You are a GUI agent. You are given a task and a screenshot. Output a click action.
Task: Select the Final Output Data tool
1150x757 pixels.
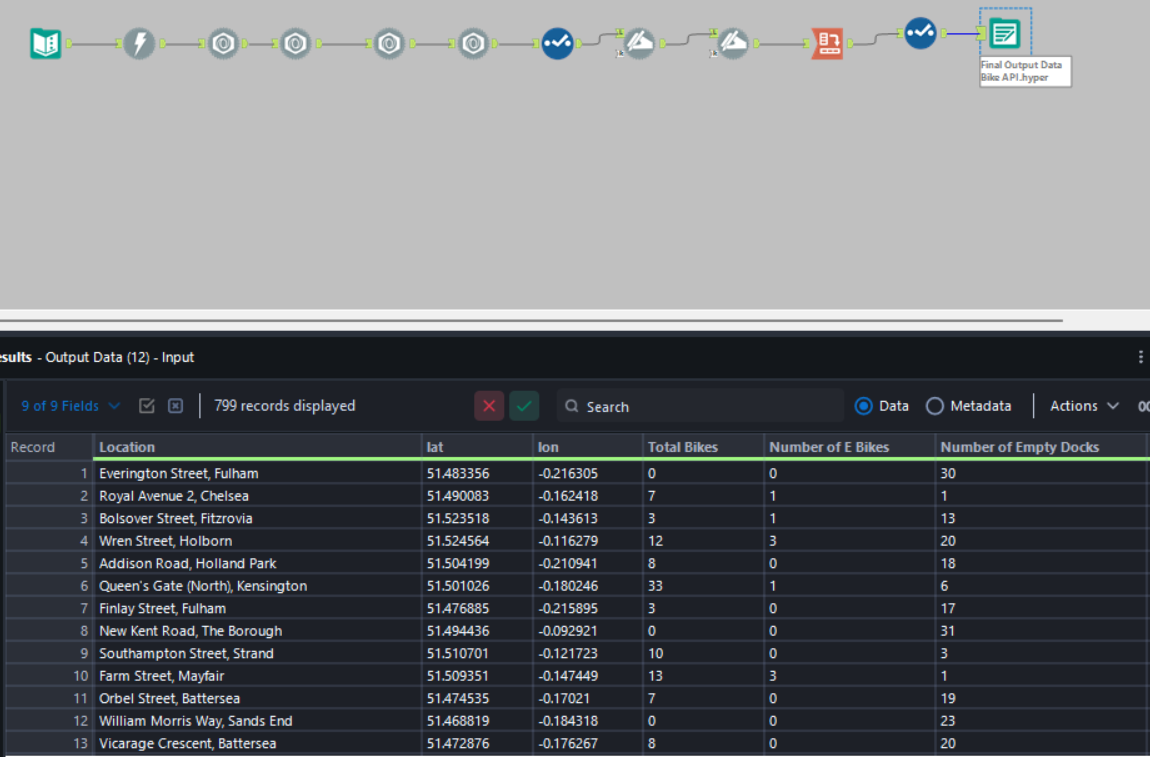click(x=1005, y=35)
